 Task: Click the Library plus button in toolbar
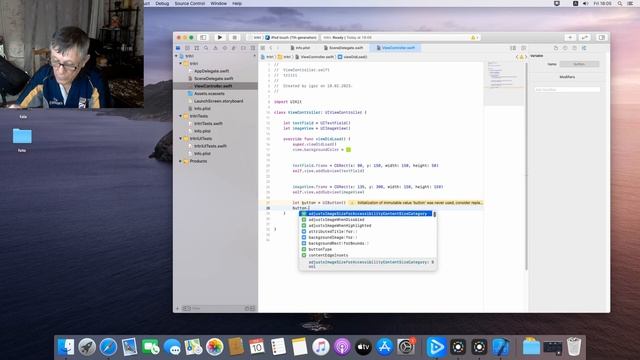(570, 38)
